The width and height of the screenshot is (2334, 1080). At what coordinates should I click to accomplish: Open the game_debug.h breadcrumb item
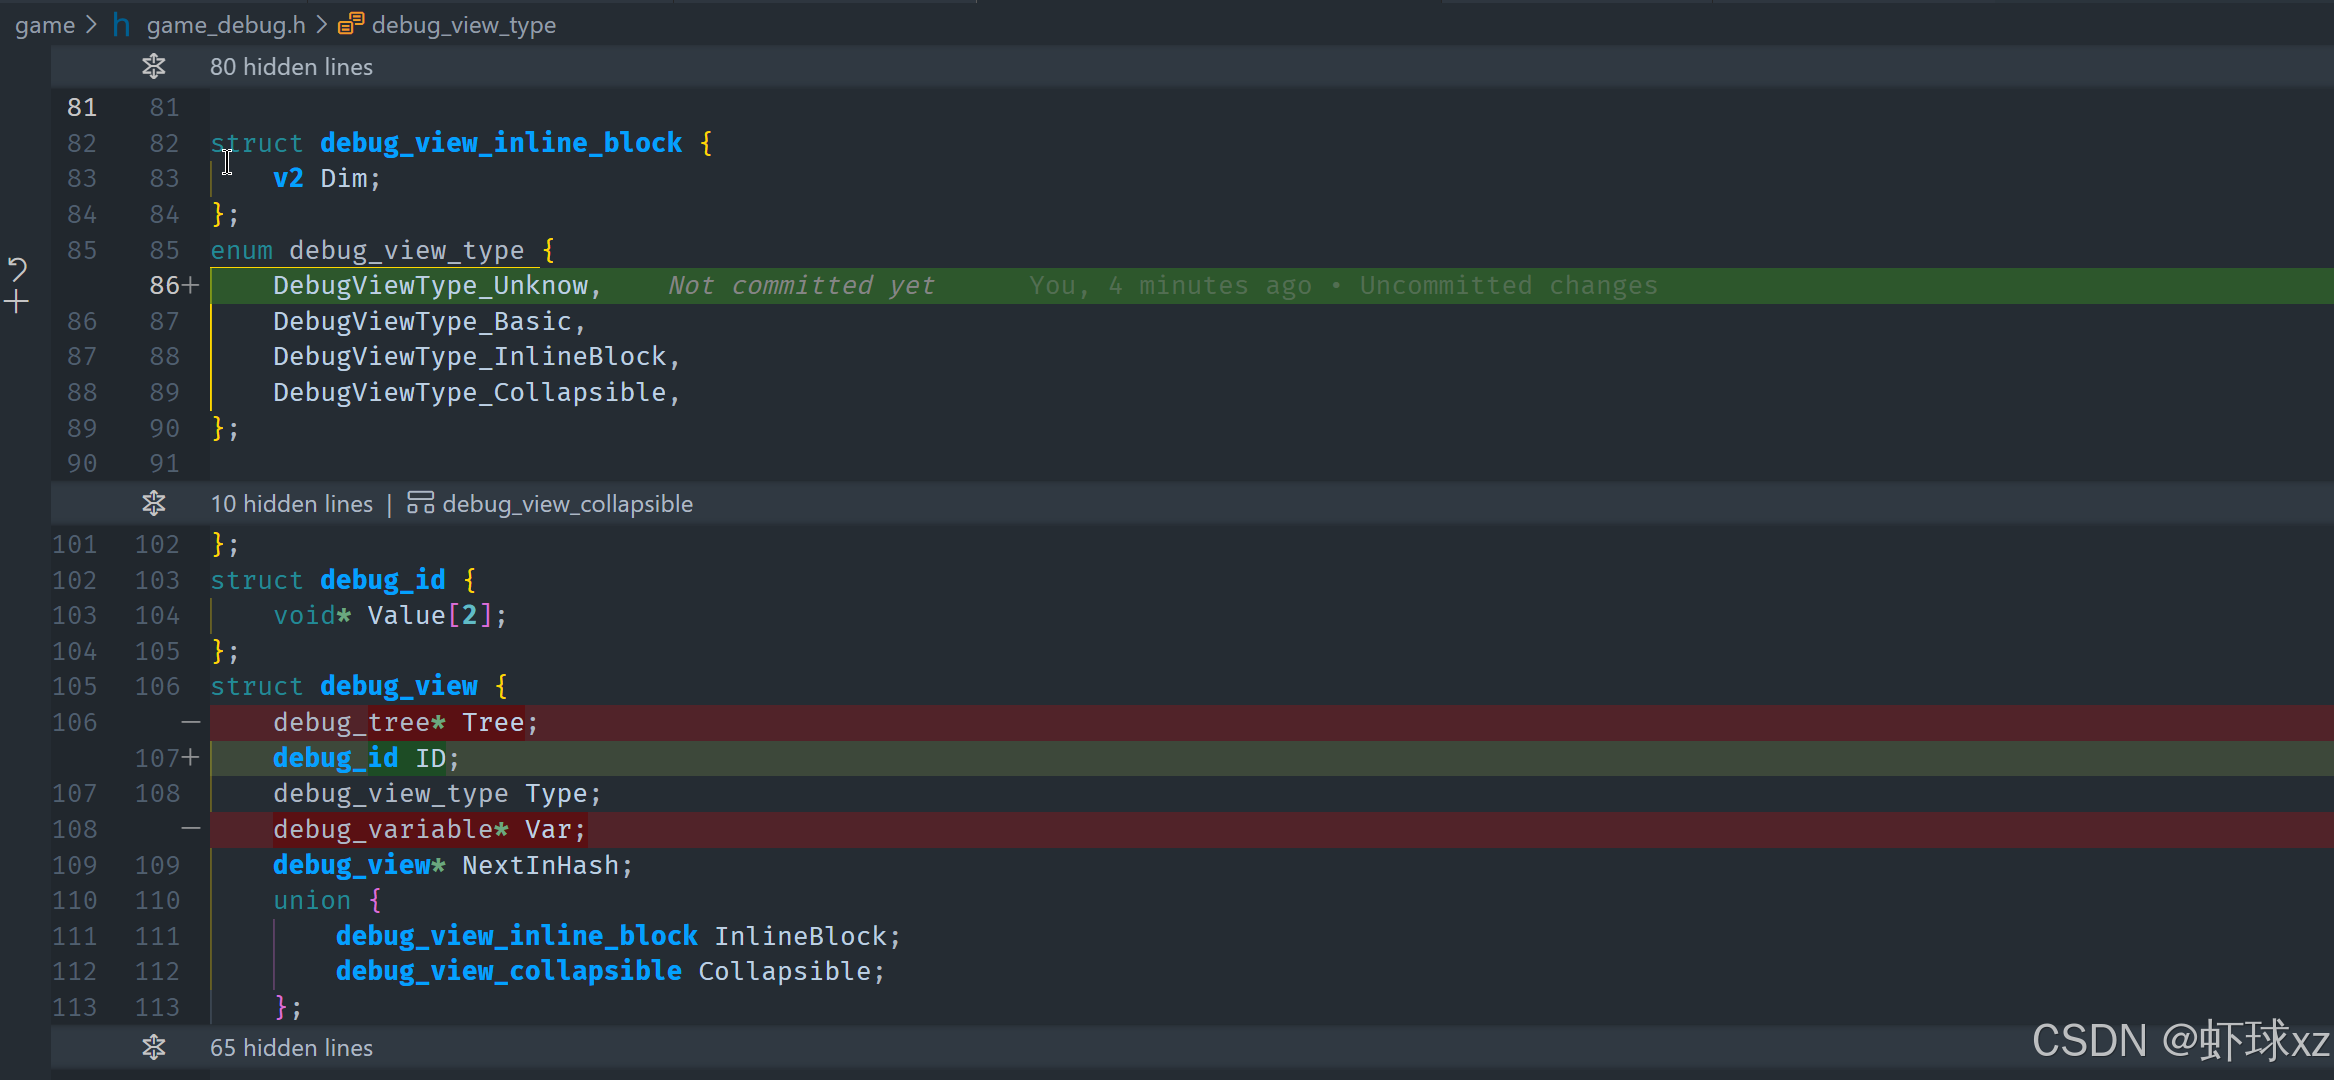(x=226, y=25)
